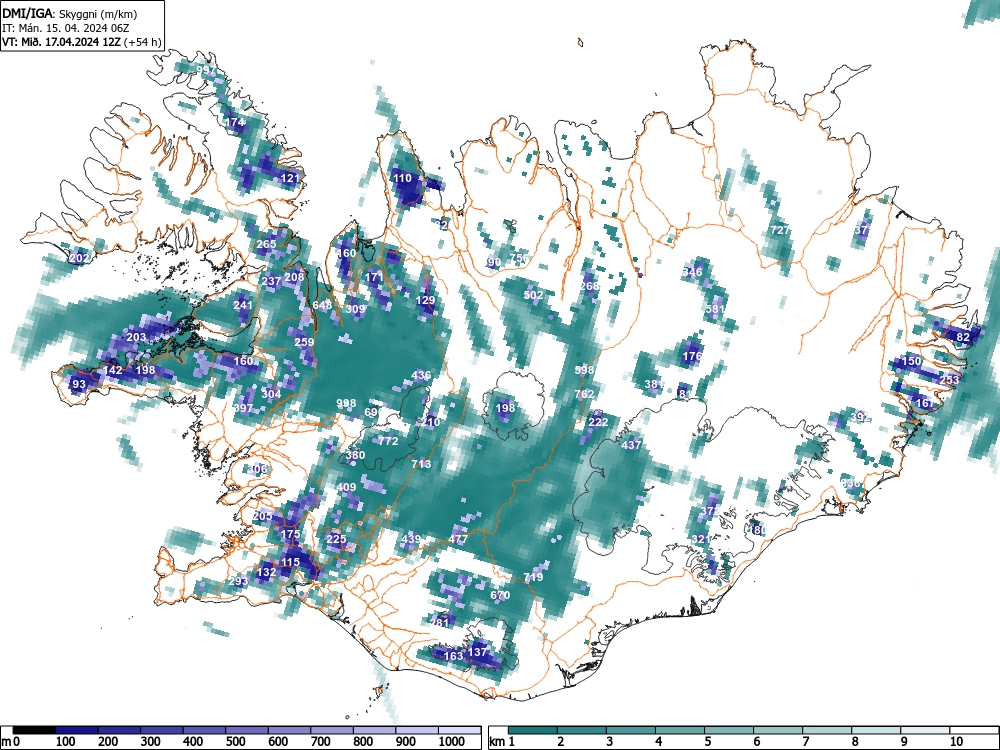Select the map value 437
Screen dimensions: 1000x750
click(x=631, y=445)
